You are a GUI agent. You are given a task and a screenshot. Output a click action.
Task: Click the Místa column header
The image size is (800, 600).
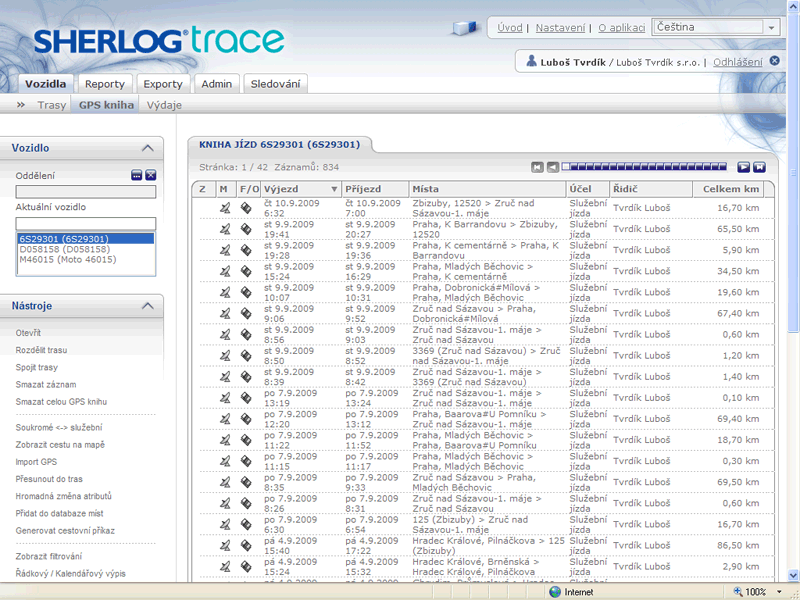coord(487,189)
